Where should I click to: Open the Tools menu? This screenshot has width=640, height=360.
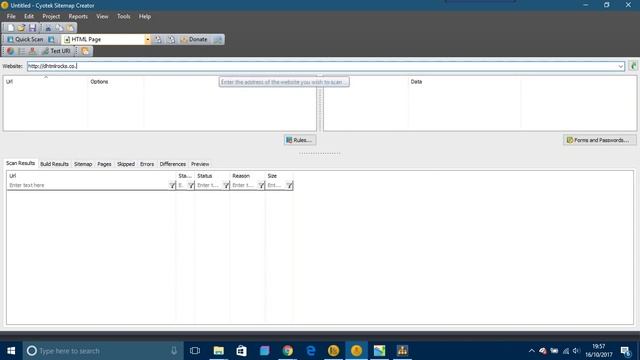pyautogui.click(x=123, y=16)
